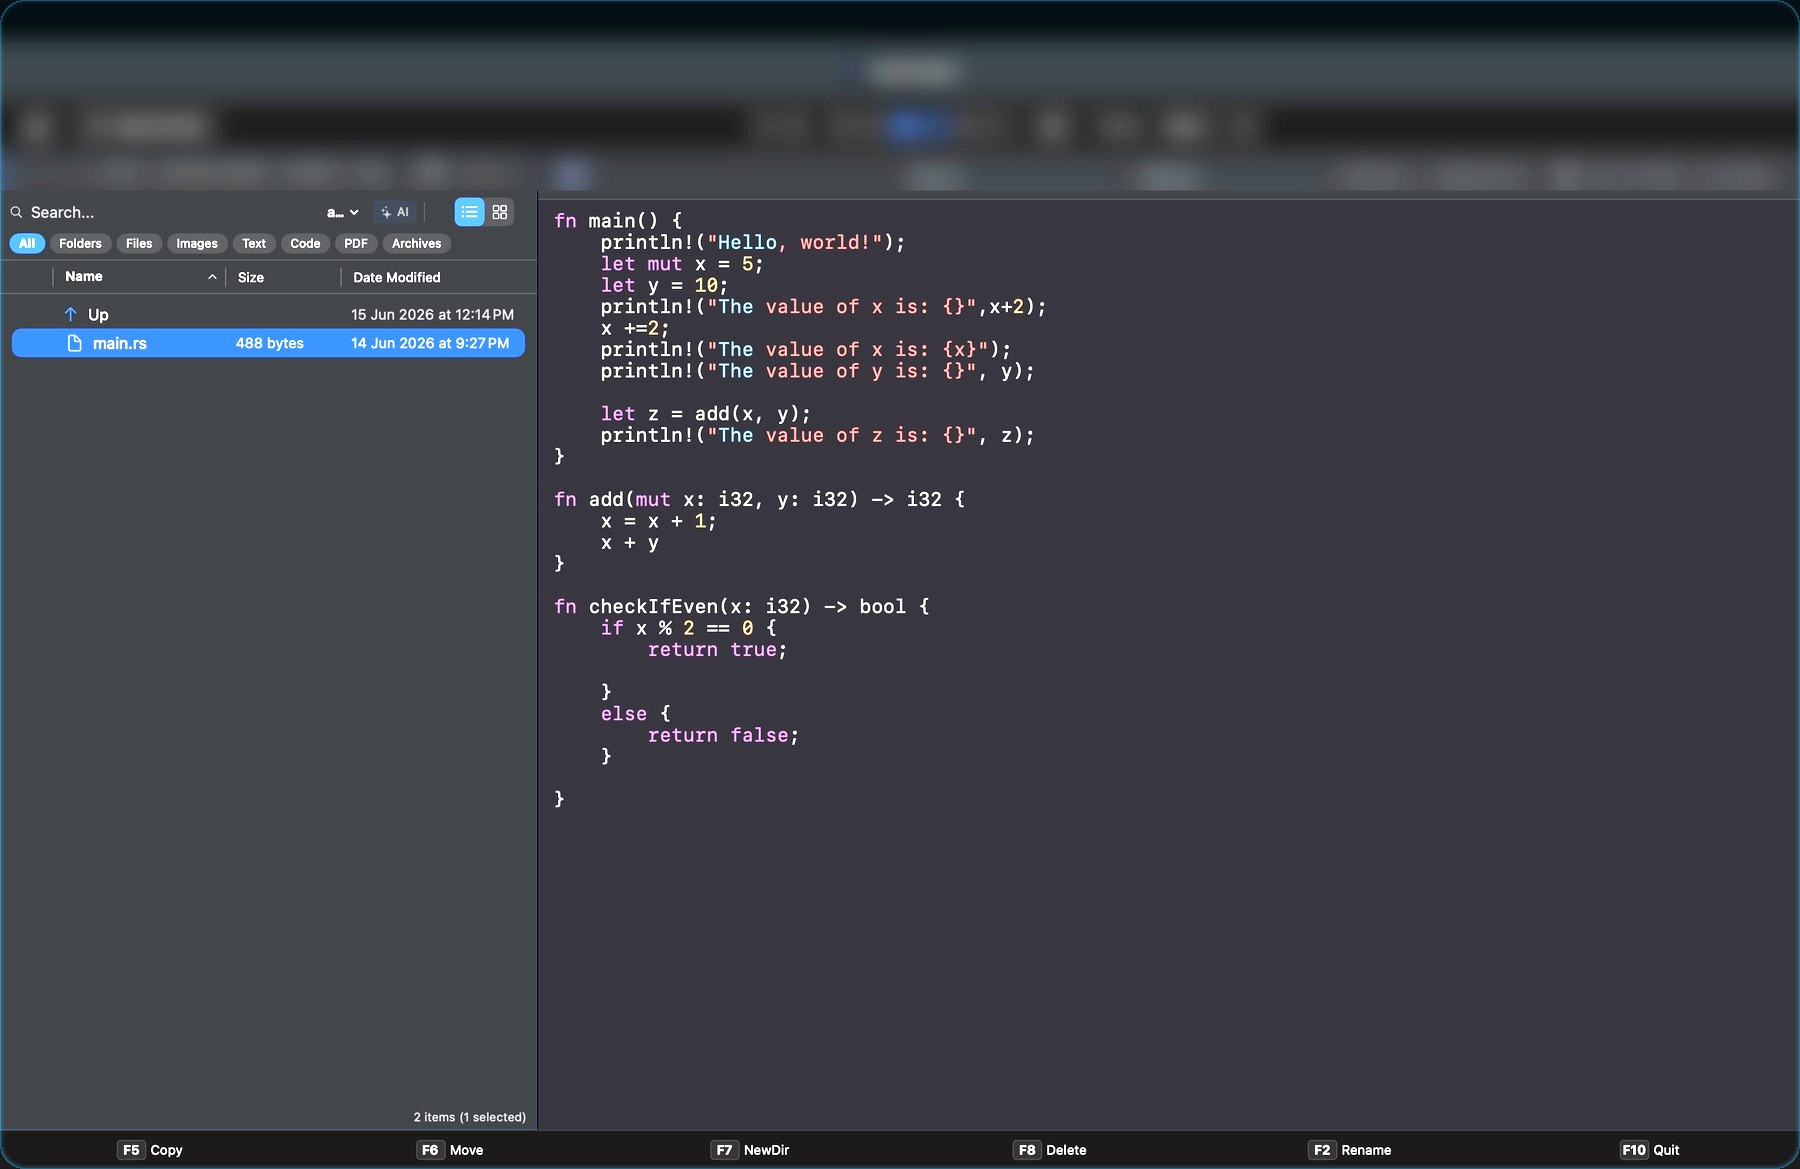Filter by Folders
Image resolution: width=1800 pixels, height=1169 pixels.
click(x=80, y=243)
